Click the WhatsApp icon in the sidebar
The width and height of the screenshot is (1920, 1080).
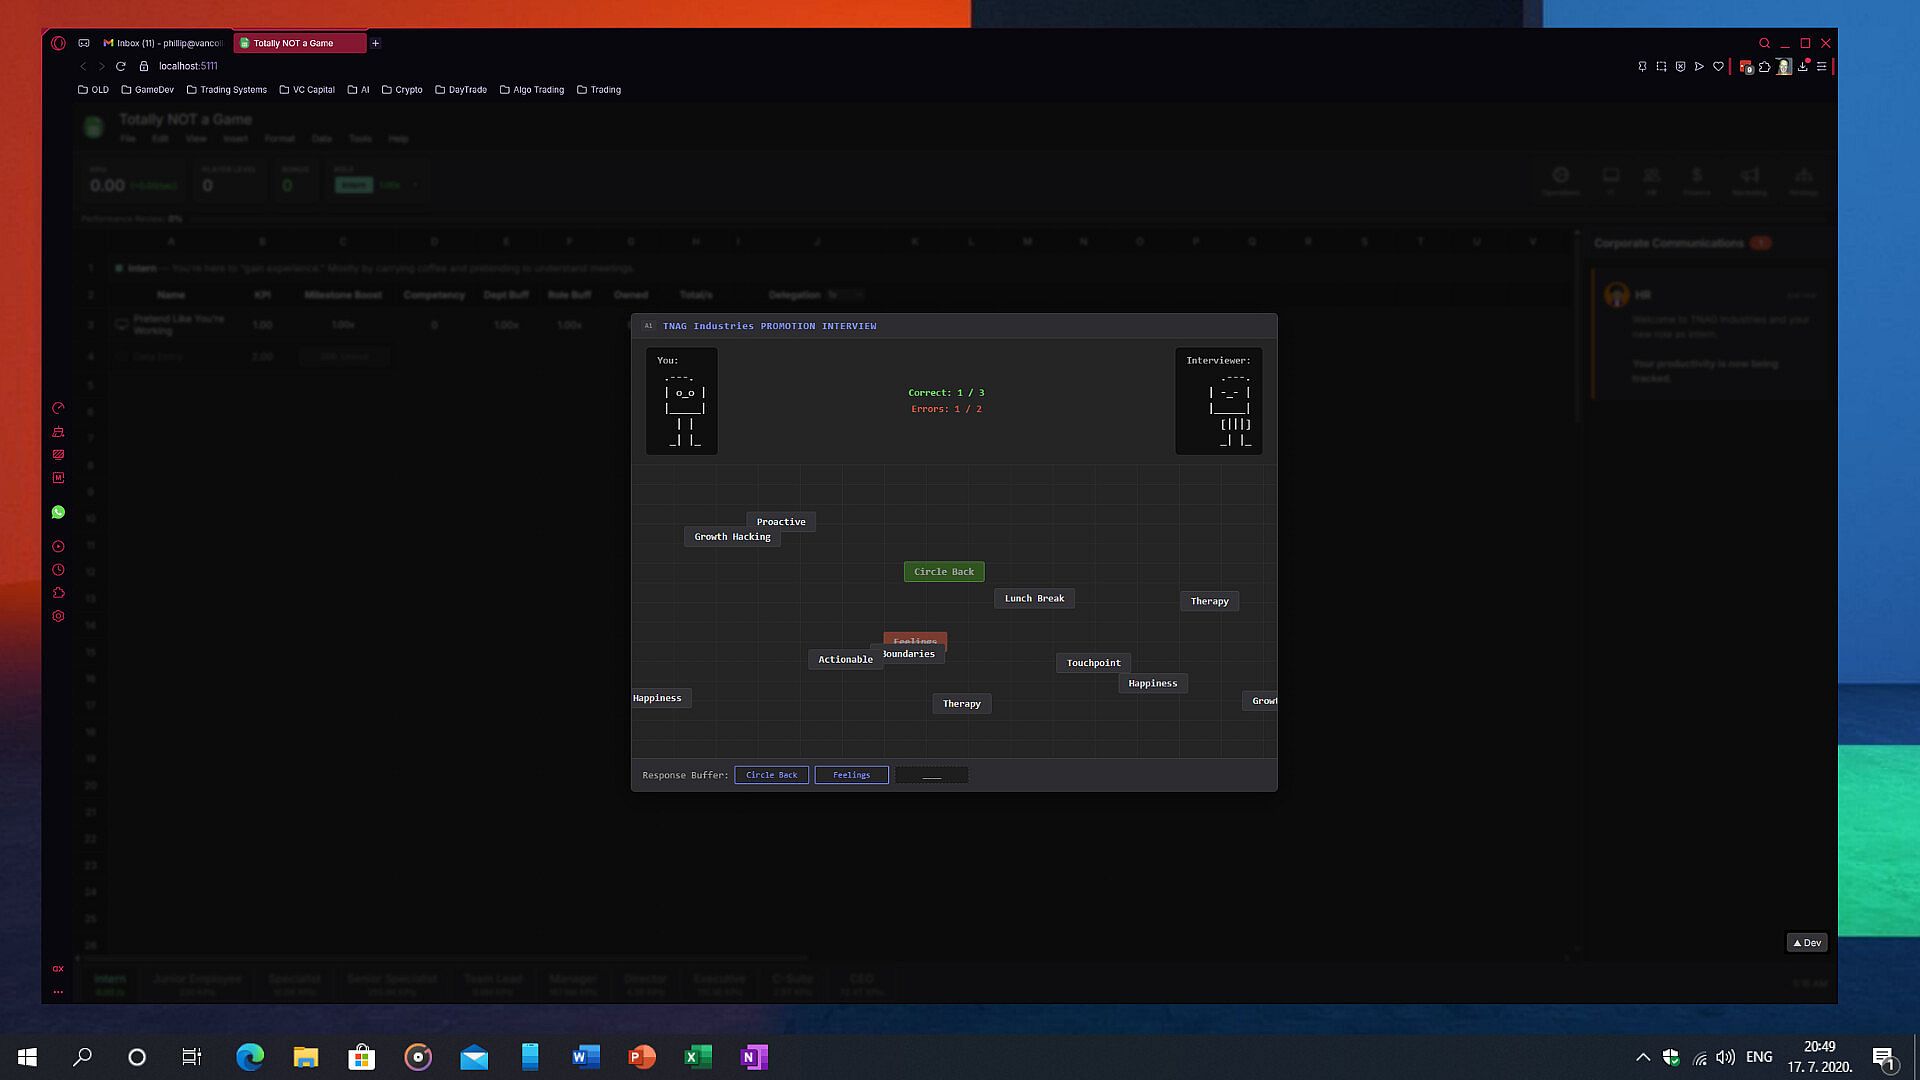coord(58,512)
